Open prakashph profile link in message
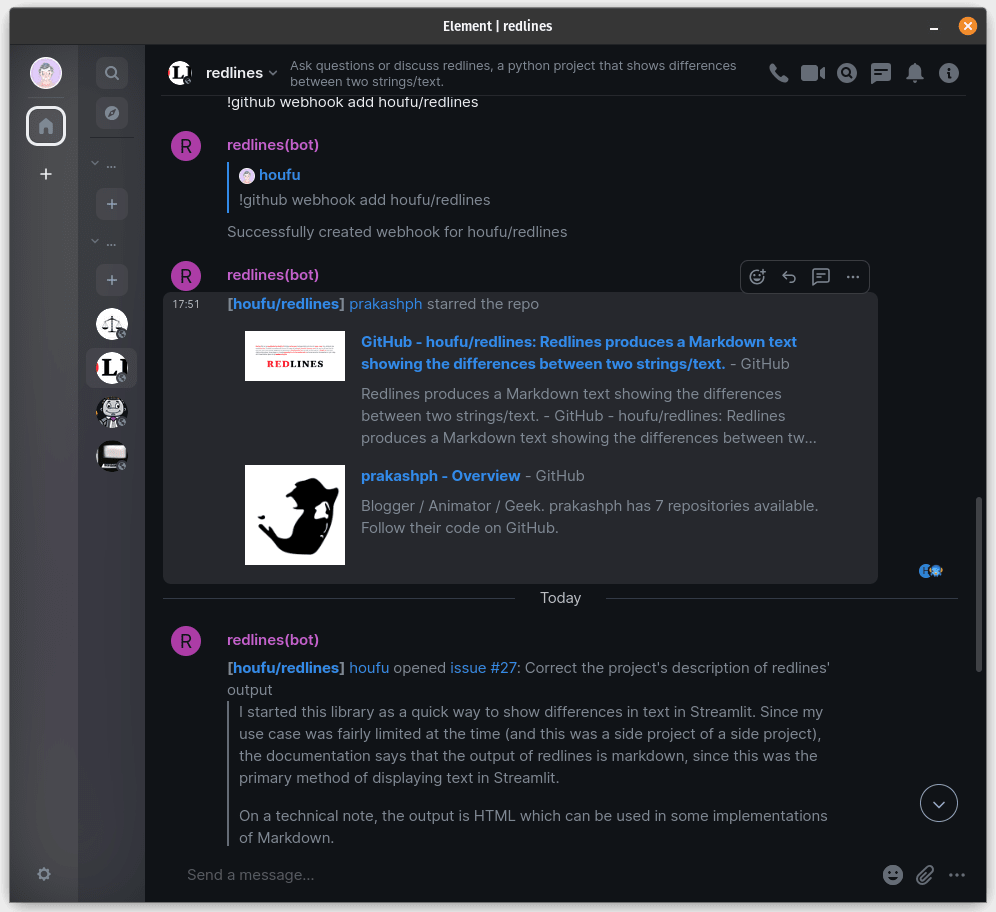996x912 pixels. pos(386,304)
